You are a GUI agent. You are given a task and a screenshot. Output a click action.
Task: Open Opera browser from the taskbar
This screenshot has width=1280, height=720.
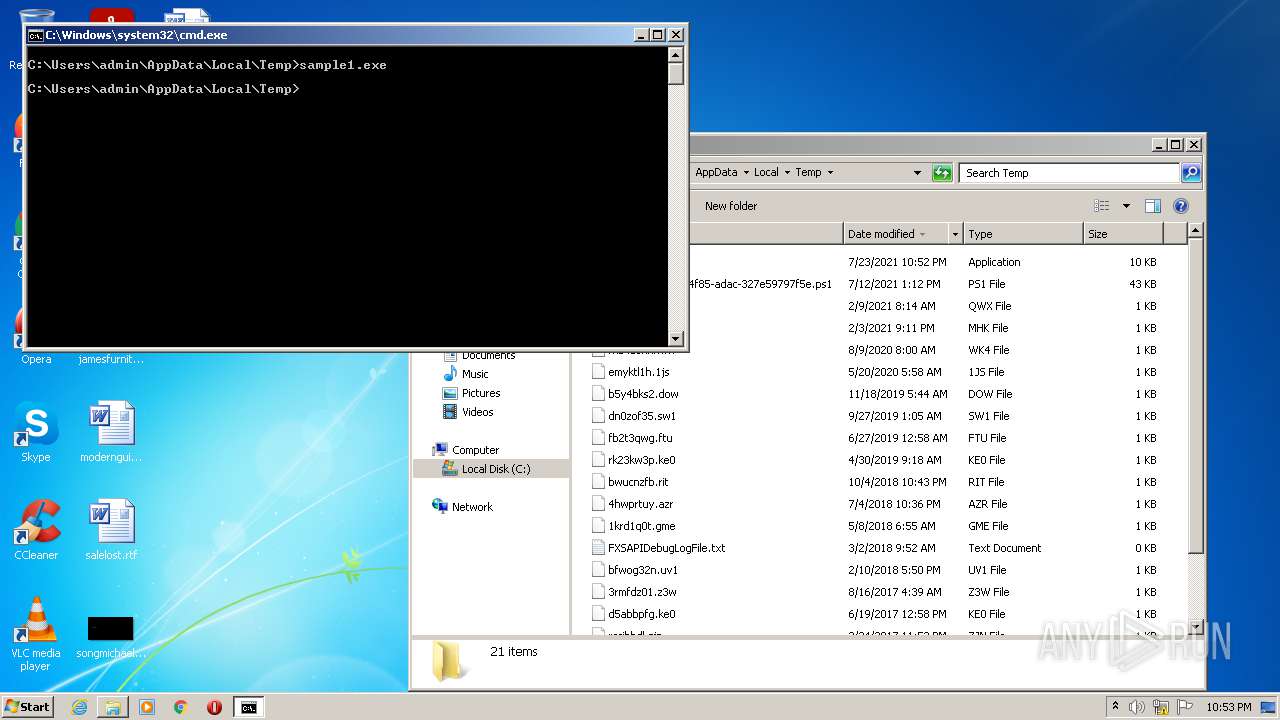(x=214, y=707)
